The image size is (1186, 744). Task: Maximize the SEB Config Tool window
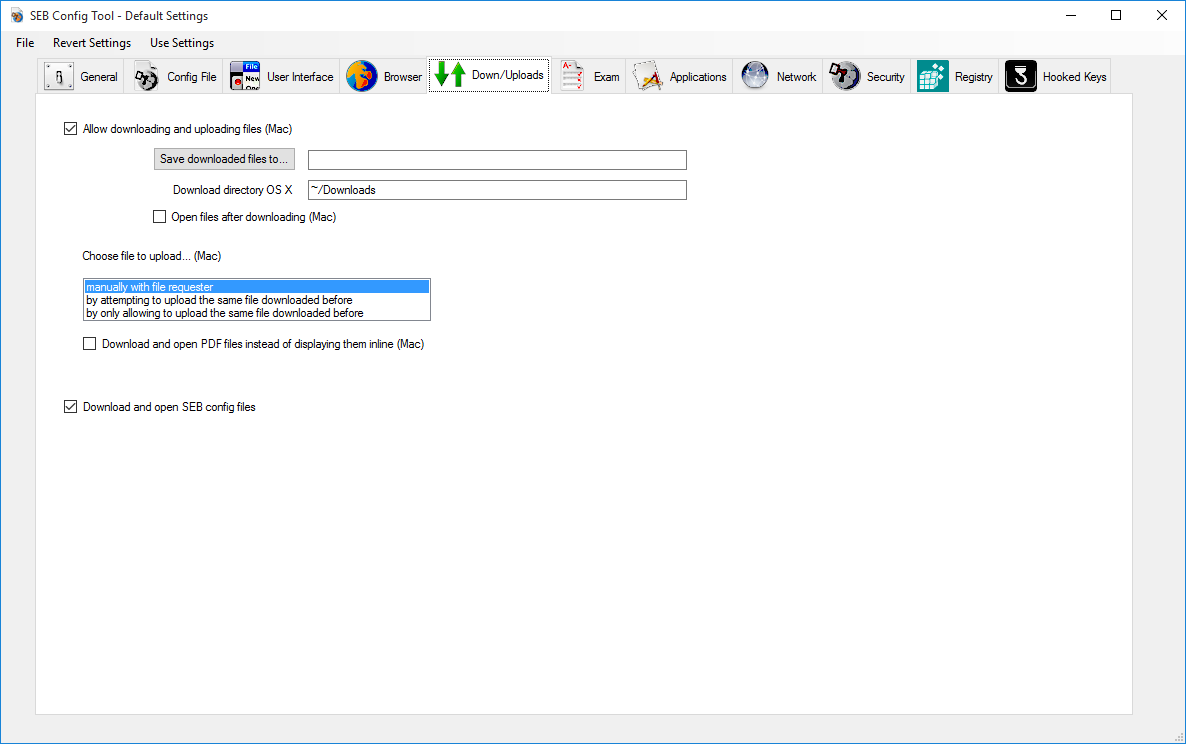[x=1116, y=15]
